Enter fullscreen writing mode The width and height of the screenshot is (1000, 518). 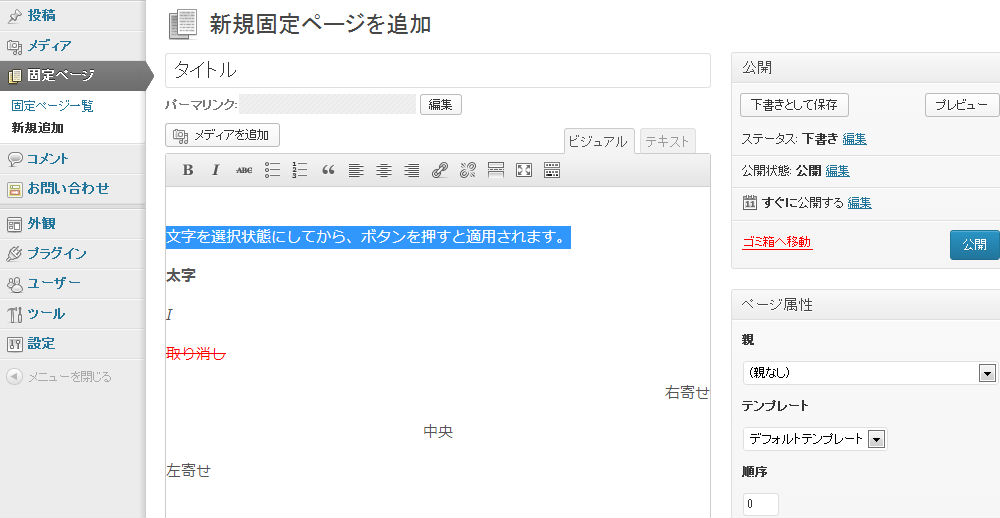point(524,170)
